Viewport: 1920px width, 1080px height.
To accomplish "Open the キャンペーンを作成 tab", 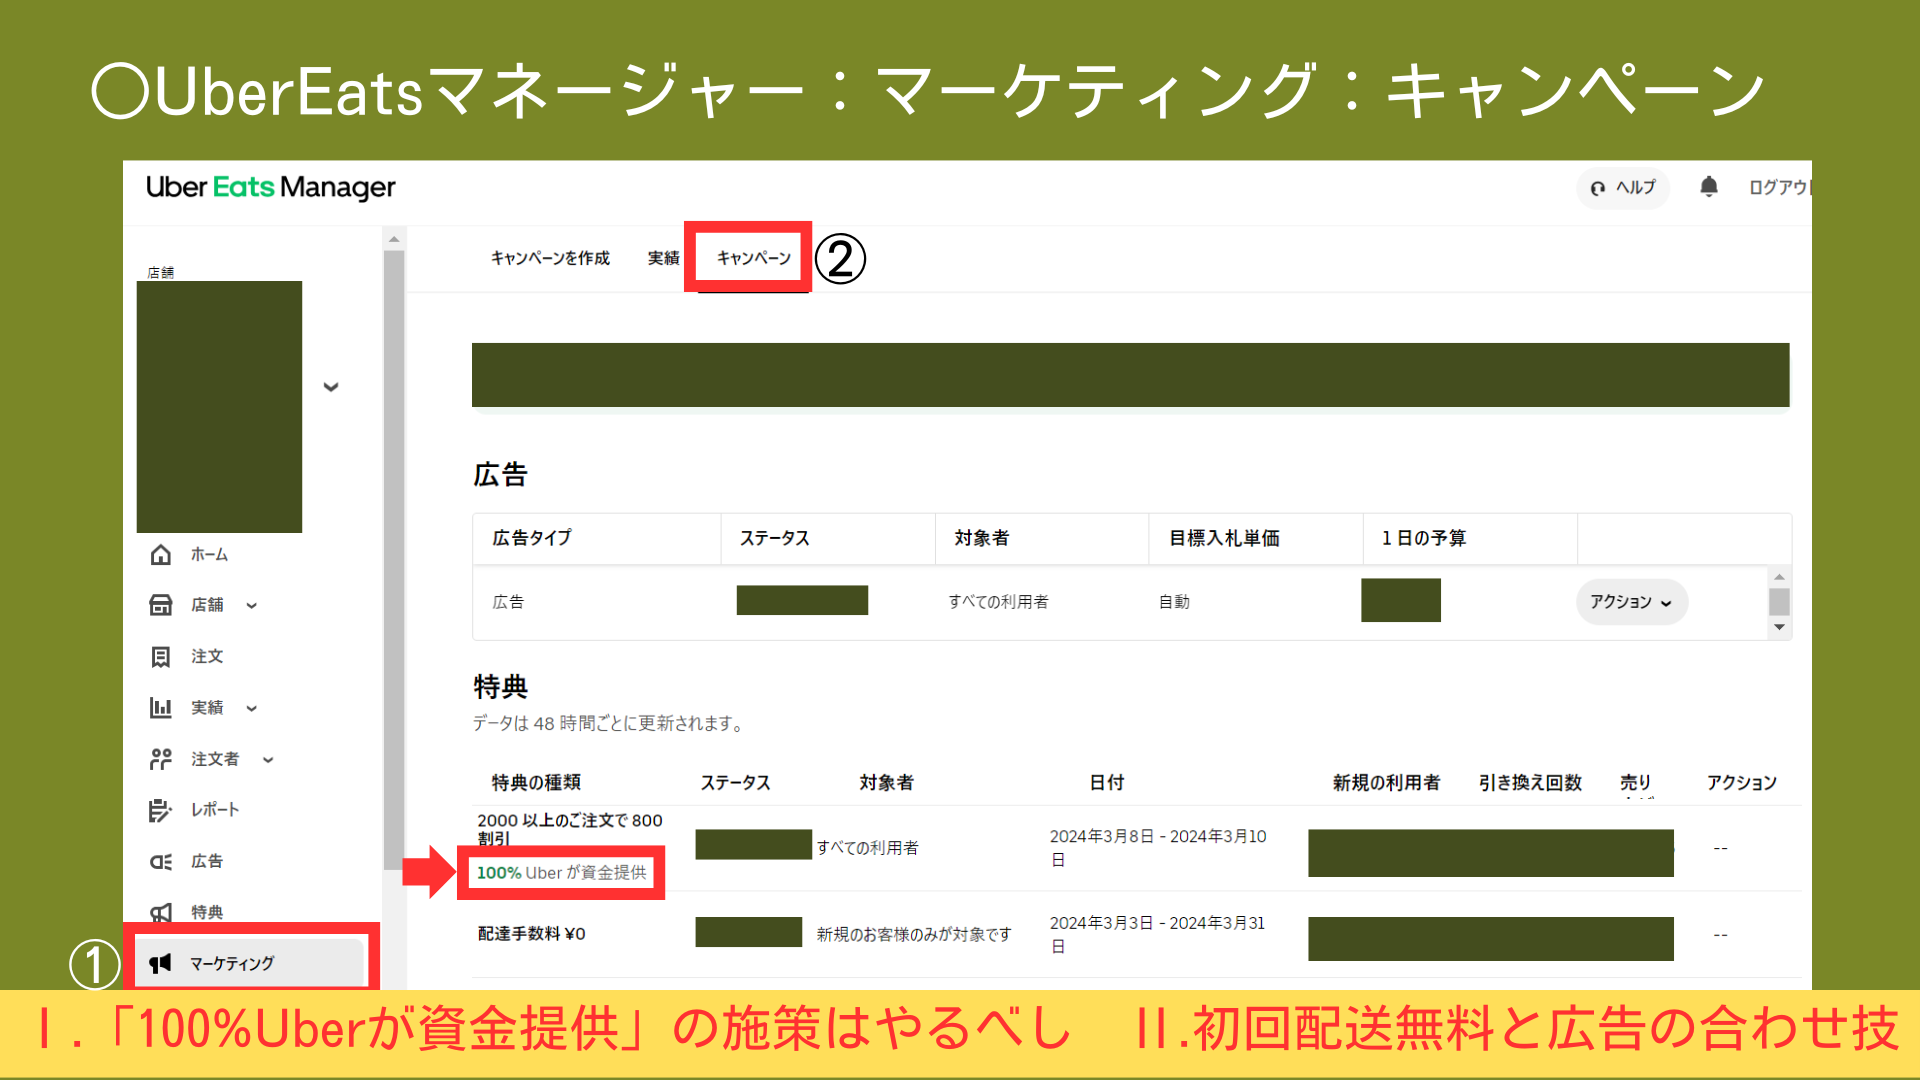I will [x=550, y=258].
